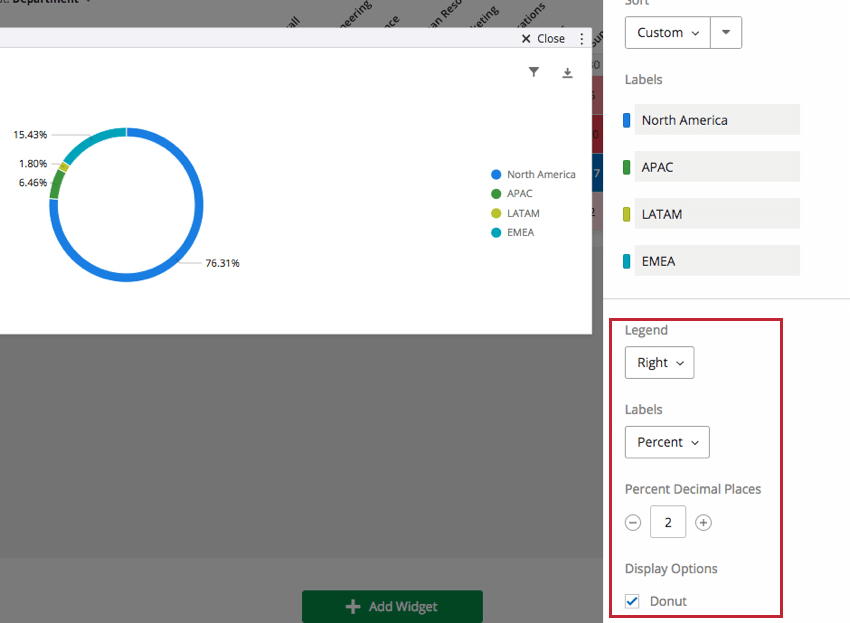Open the three-dot chart options menu

click(581, 38)
